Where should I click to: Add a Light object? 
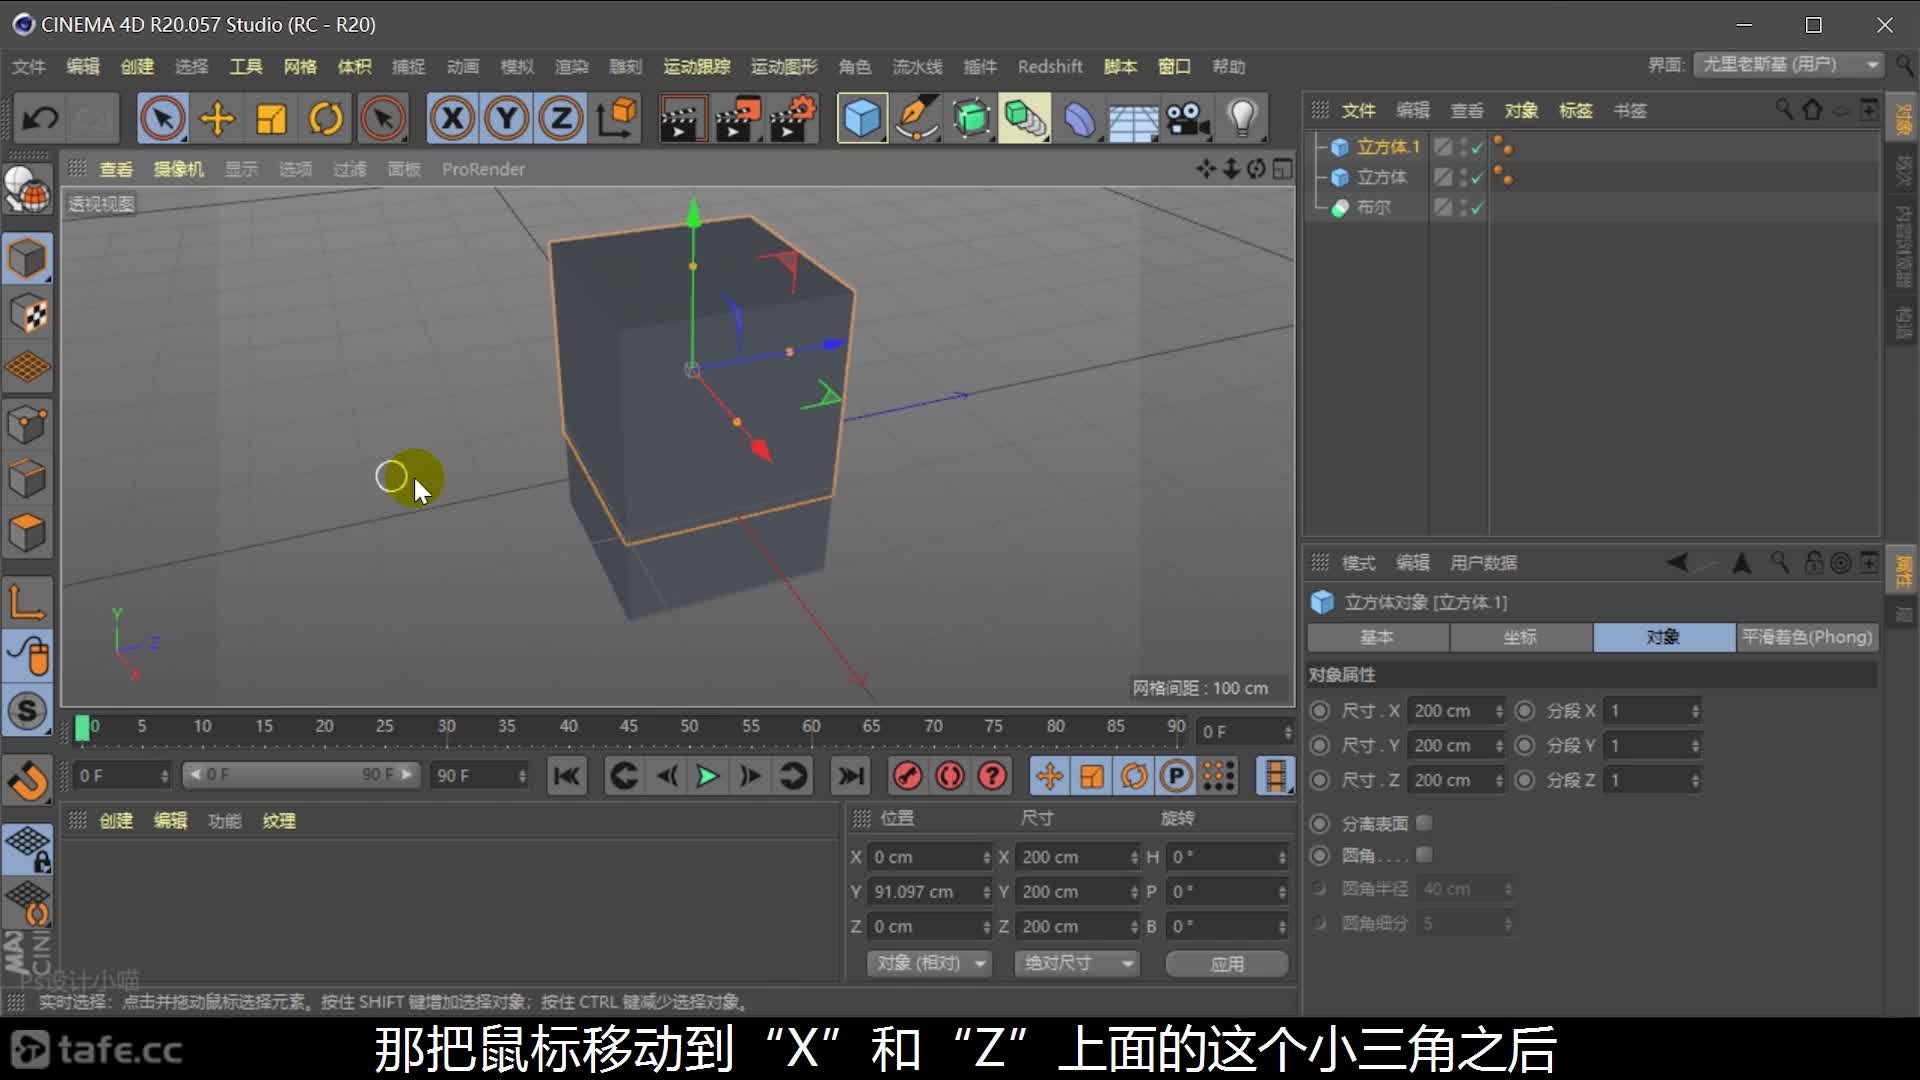[x=1242, y=119]
